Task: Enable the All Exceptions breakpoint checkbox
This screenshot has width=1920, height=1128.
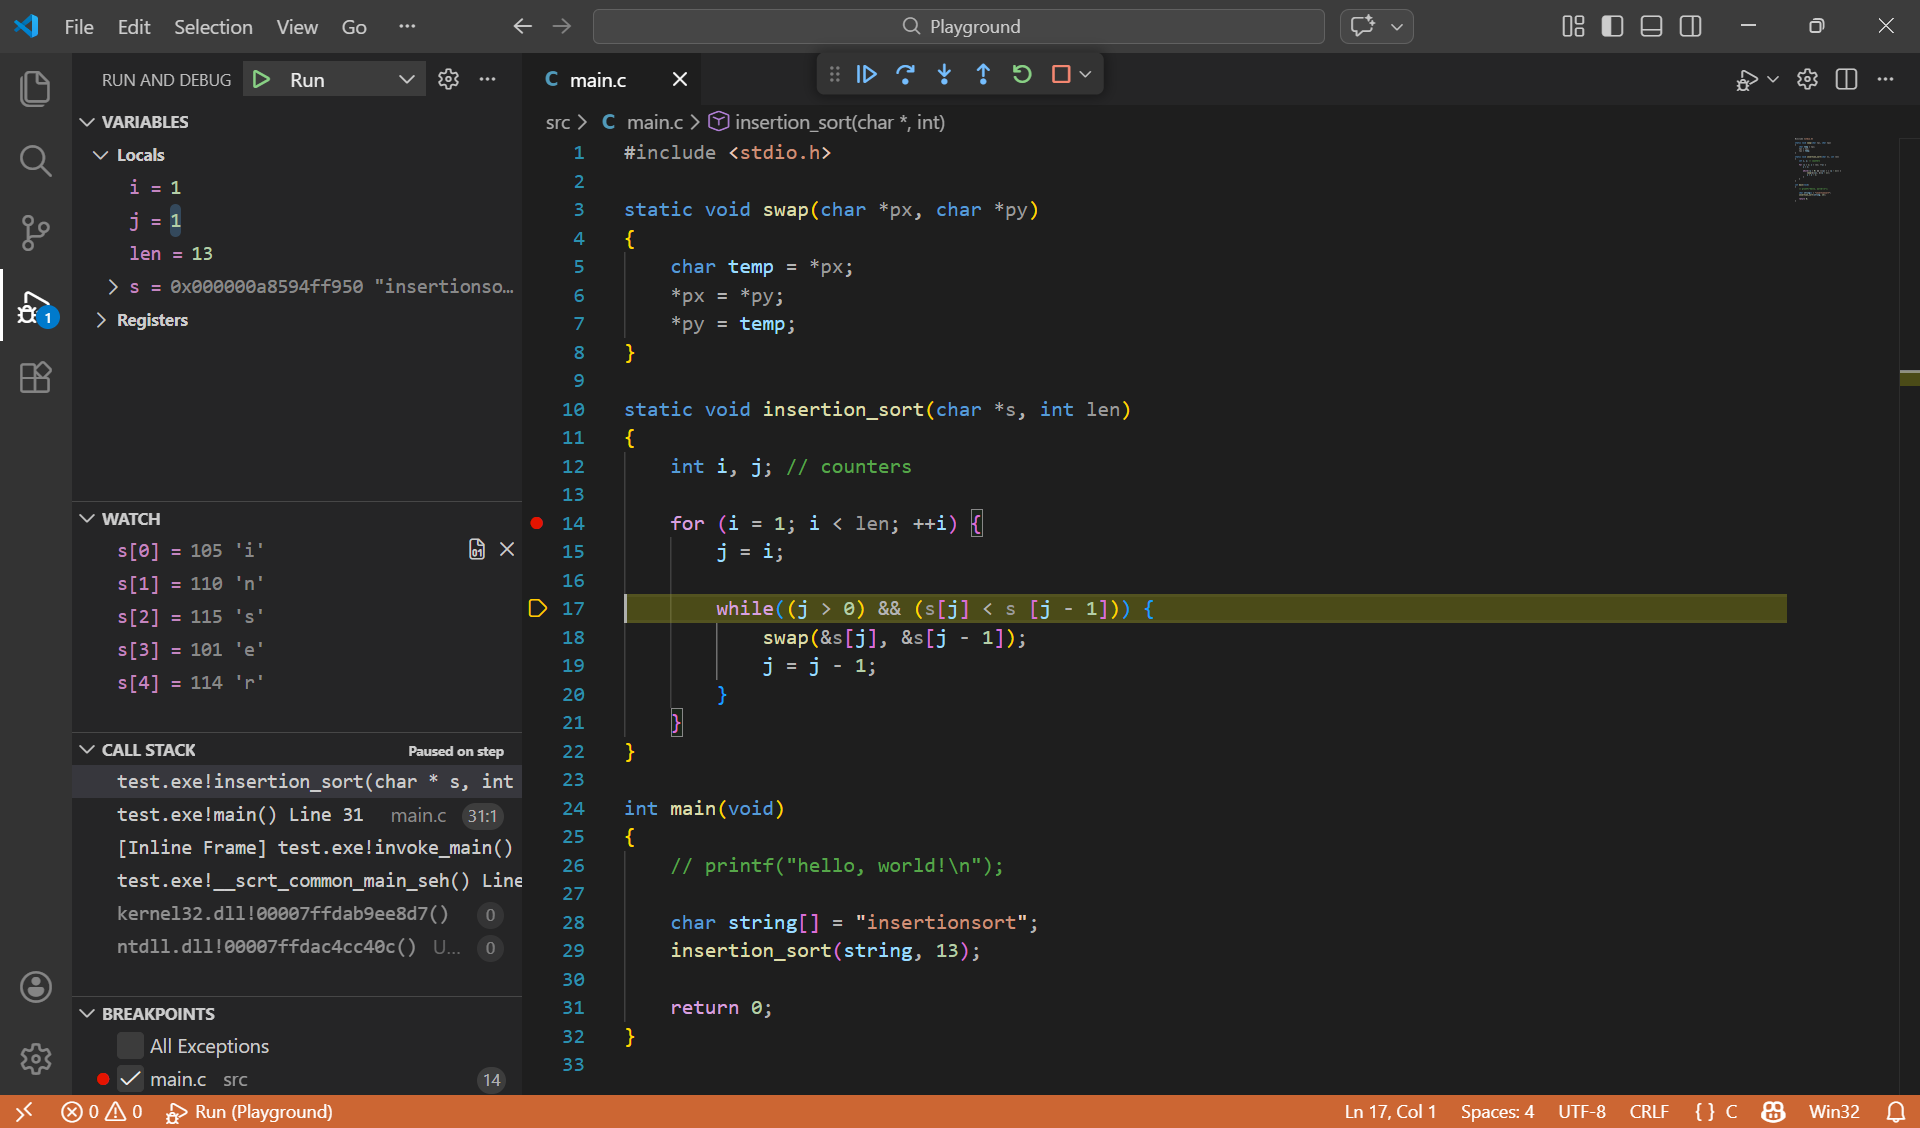Action: click(x=130, y=1046)
